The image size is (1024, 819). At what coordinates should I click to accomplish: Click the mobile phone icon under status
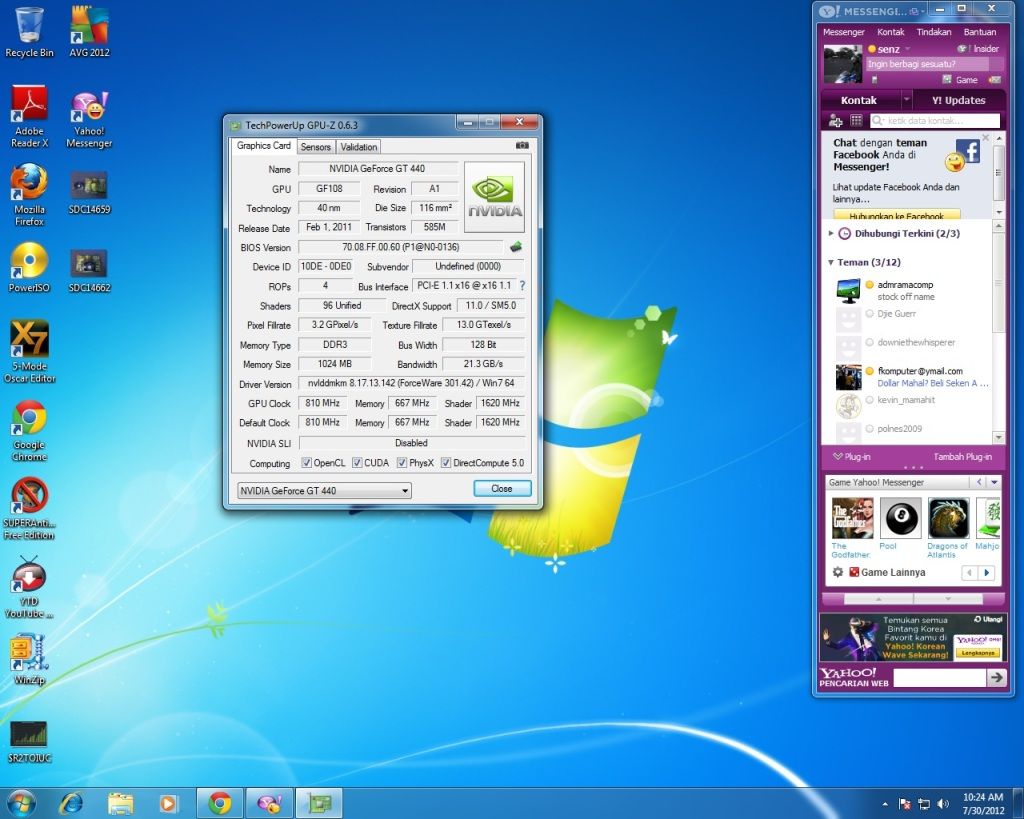click(x=874, y=80)
